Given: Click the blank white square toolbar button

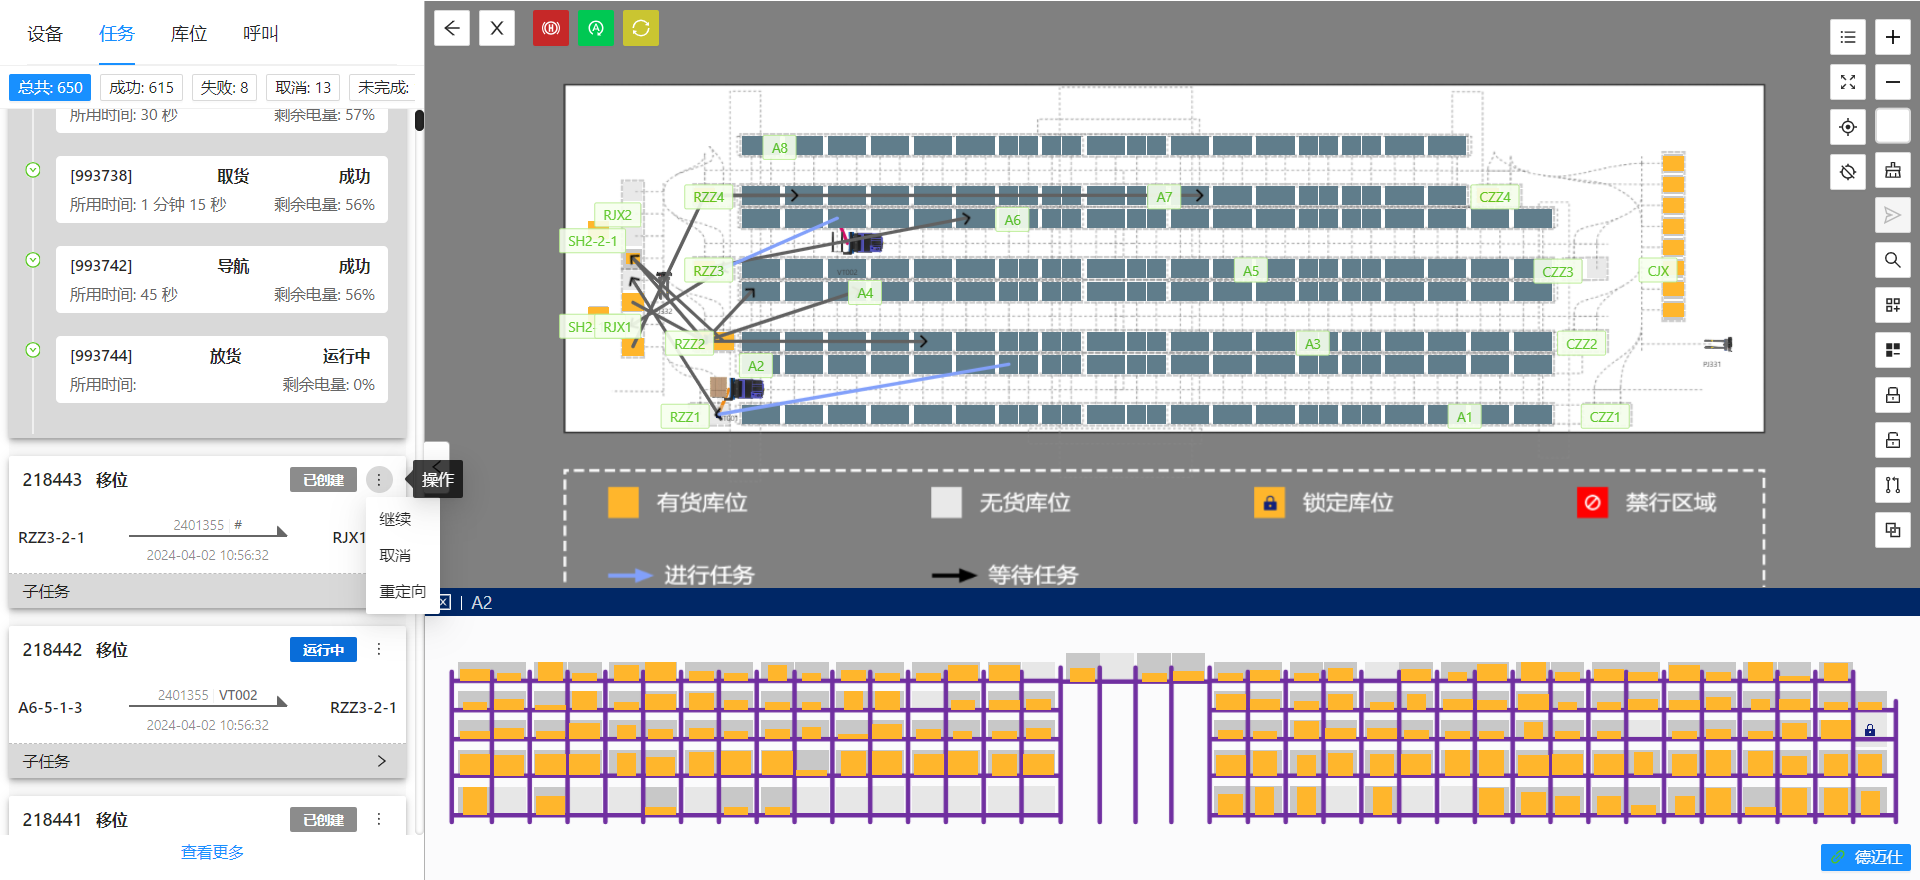Looking at the screenshot, I should coord(1893,127).
